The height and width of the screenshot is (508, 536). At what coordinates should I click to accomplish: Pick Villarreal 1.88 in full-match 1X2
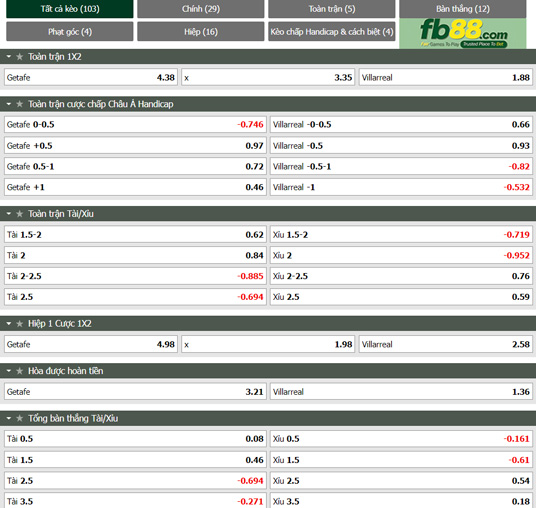click(445, 78)
